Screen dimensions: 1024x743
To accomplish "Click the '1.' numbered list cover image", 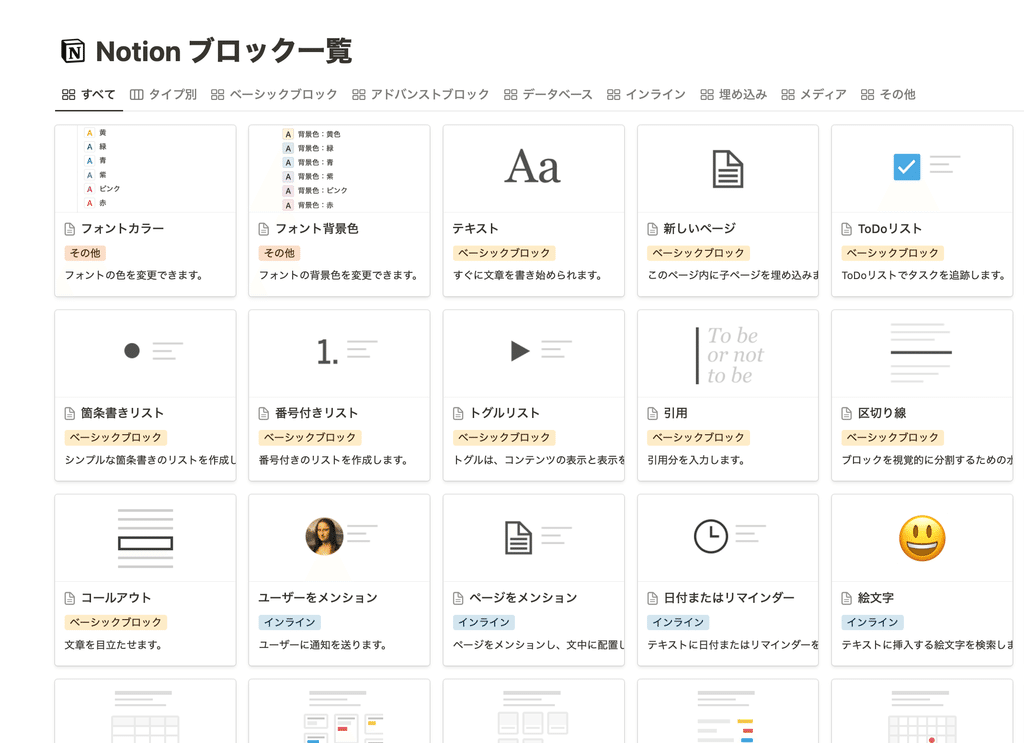I will pos(327,353).
